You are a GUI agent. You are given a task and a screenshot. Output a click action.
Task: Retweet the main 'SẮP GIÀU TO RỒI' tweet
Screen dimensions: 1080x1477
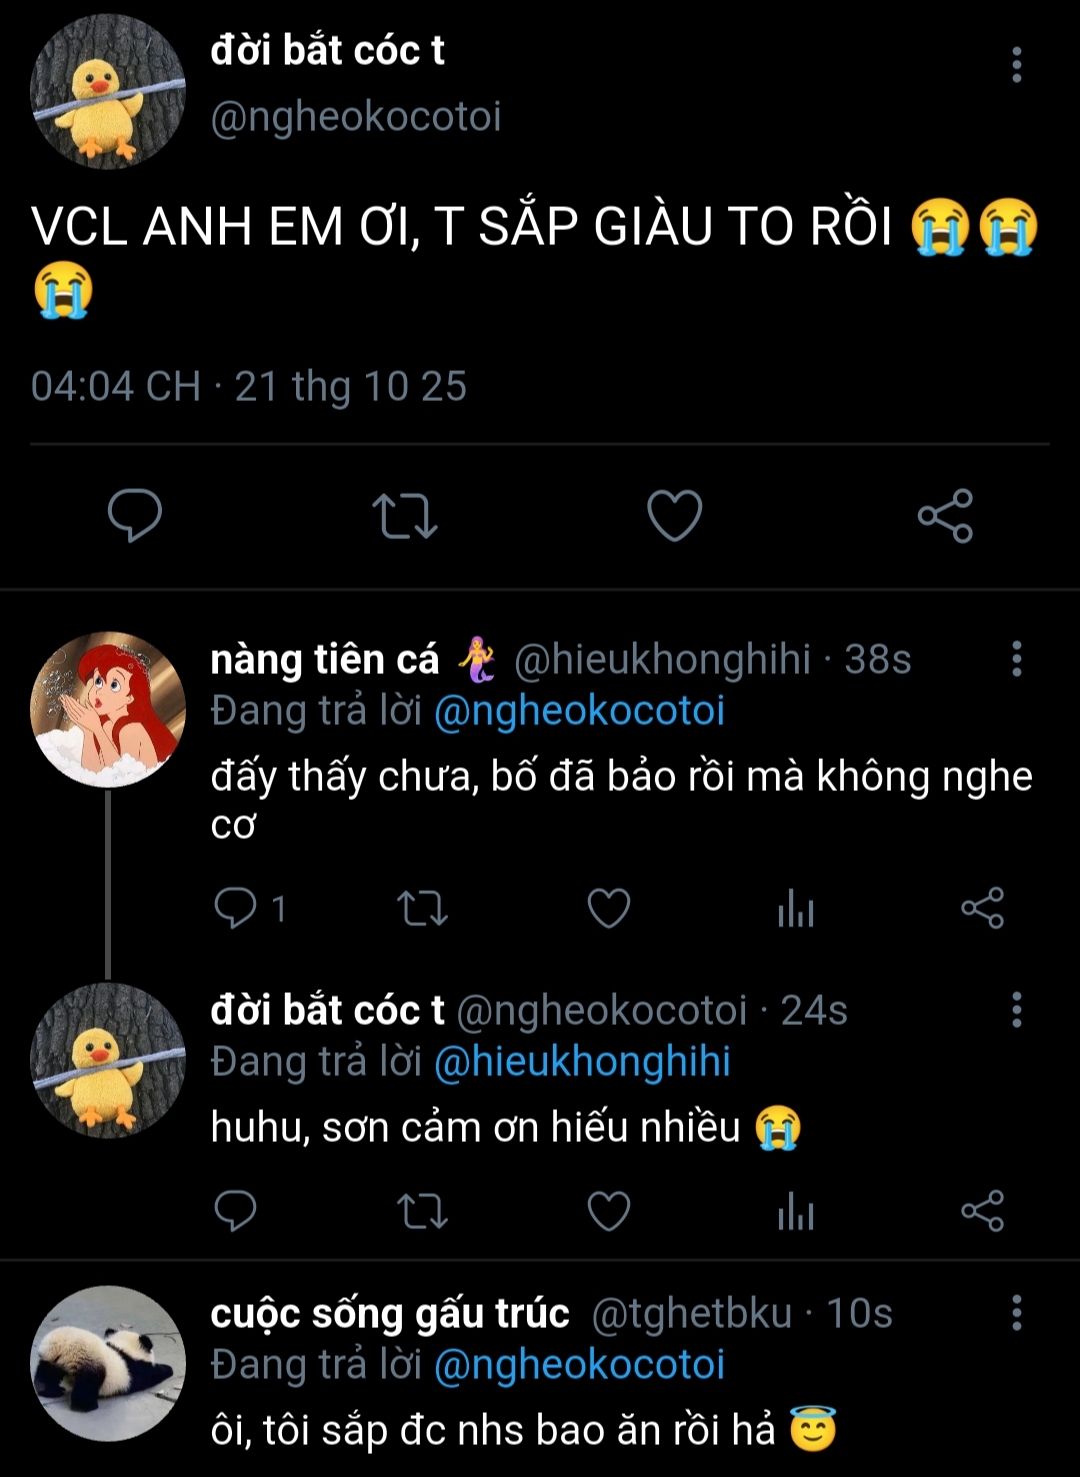pyautogui.click(x=405, y=515)
